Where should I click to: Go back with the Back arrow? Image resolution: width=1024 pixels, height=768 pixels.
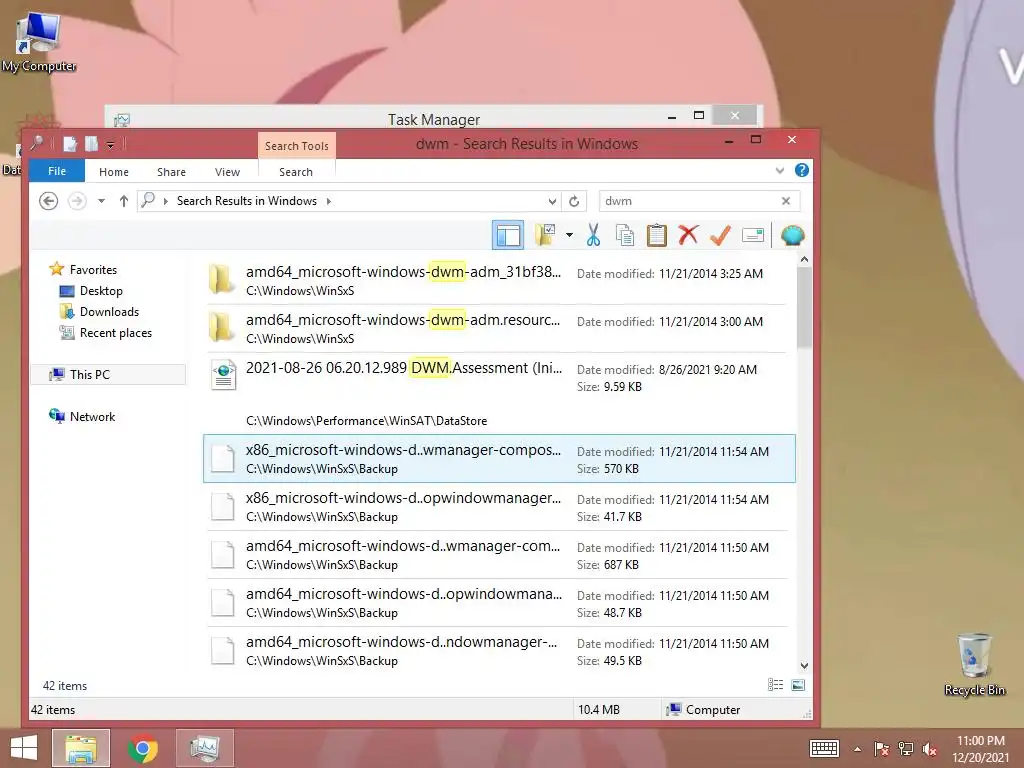tap(48, 200)
